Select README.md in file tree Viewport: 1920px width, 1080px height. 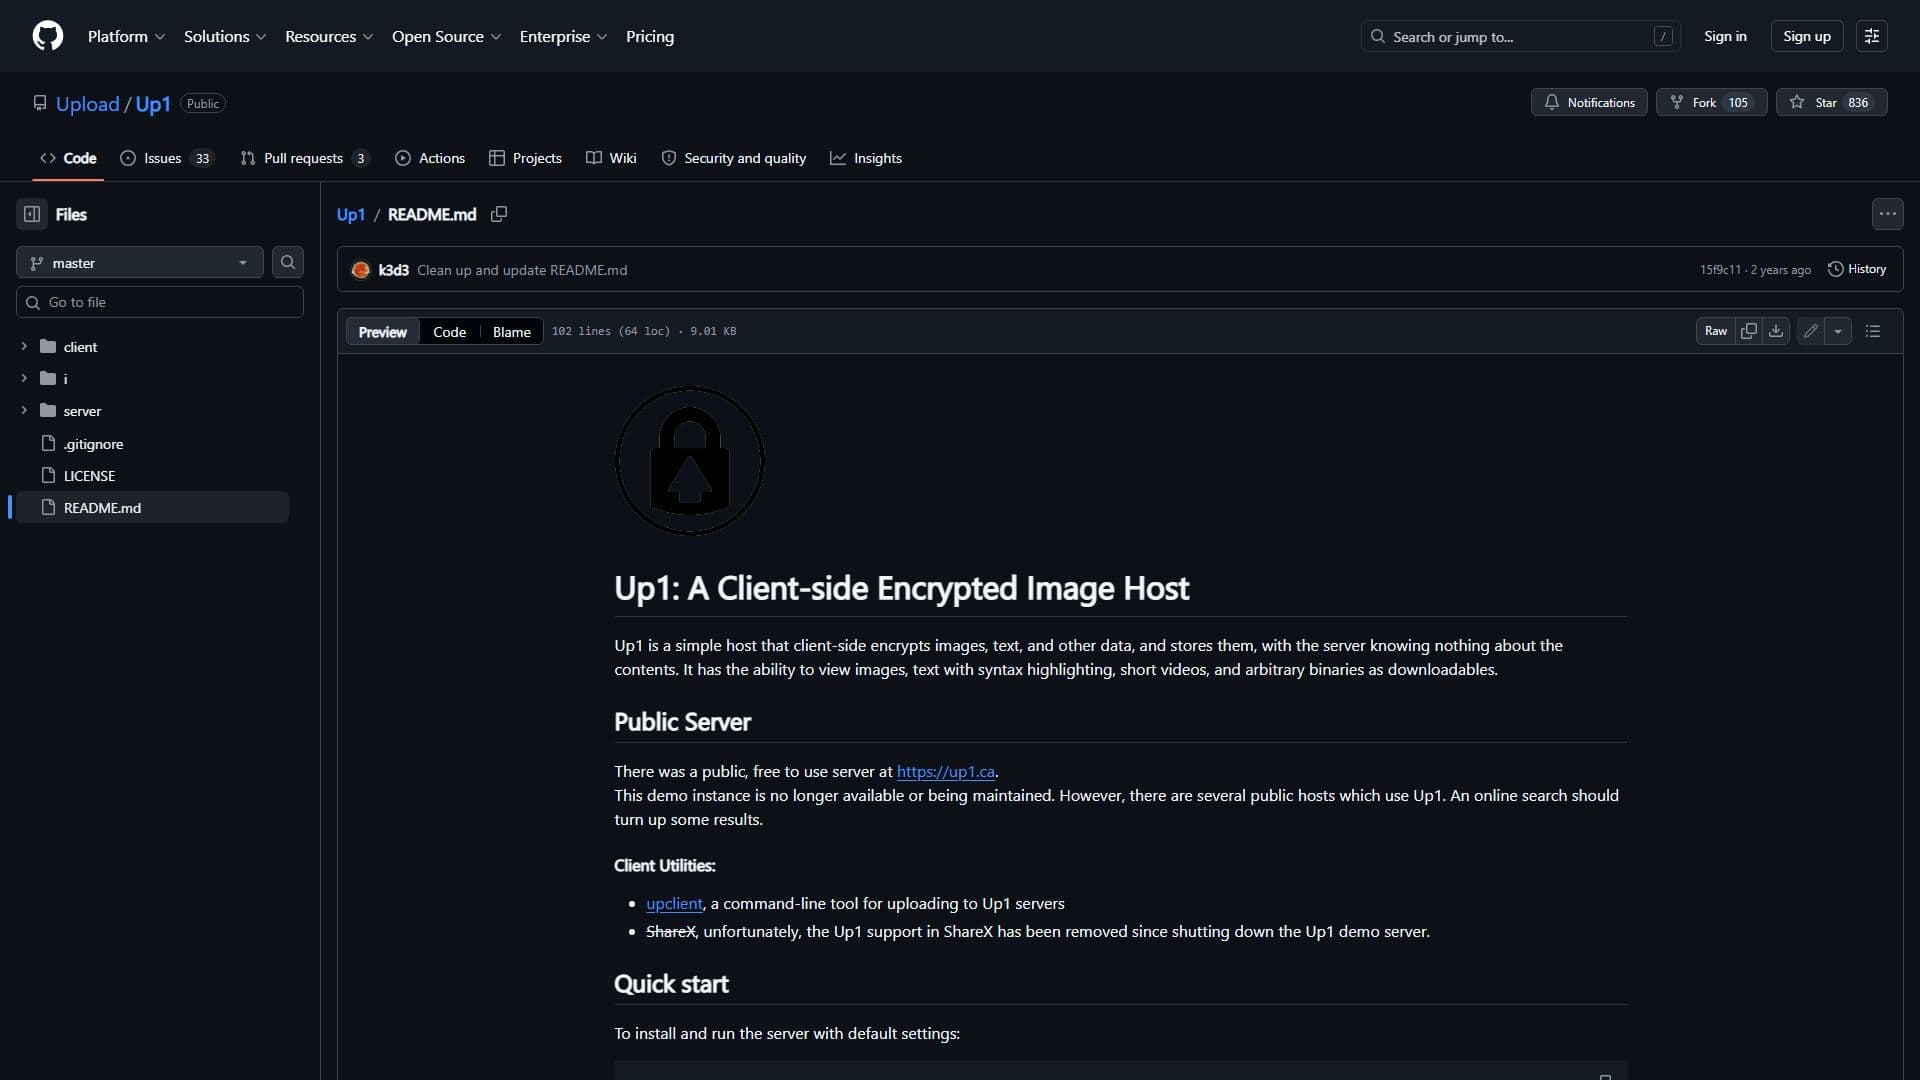150,507
